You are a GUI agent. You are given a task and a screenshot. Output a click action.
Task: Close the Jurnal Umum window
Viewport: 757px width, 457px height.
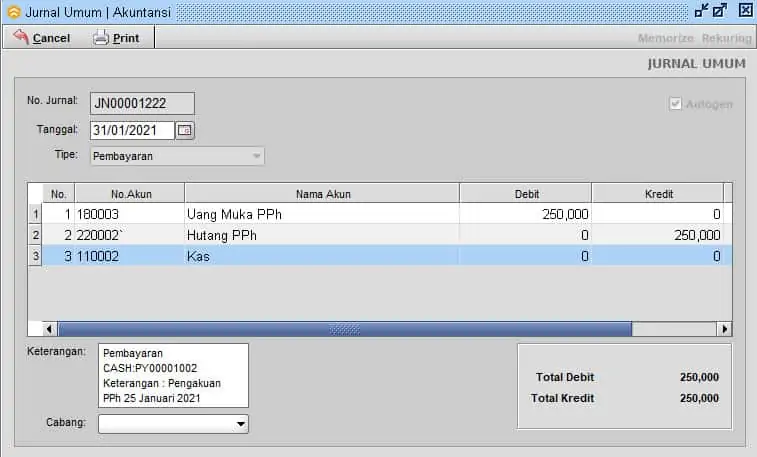pyautogui.click(x=745, y=10)
